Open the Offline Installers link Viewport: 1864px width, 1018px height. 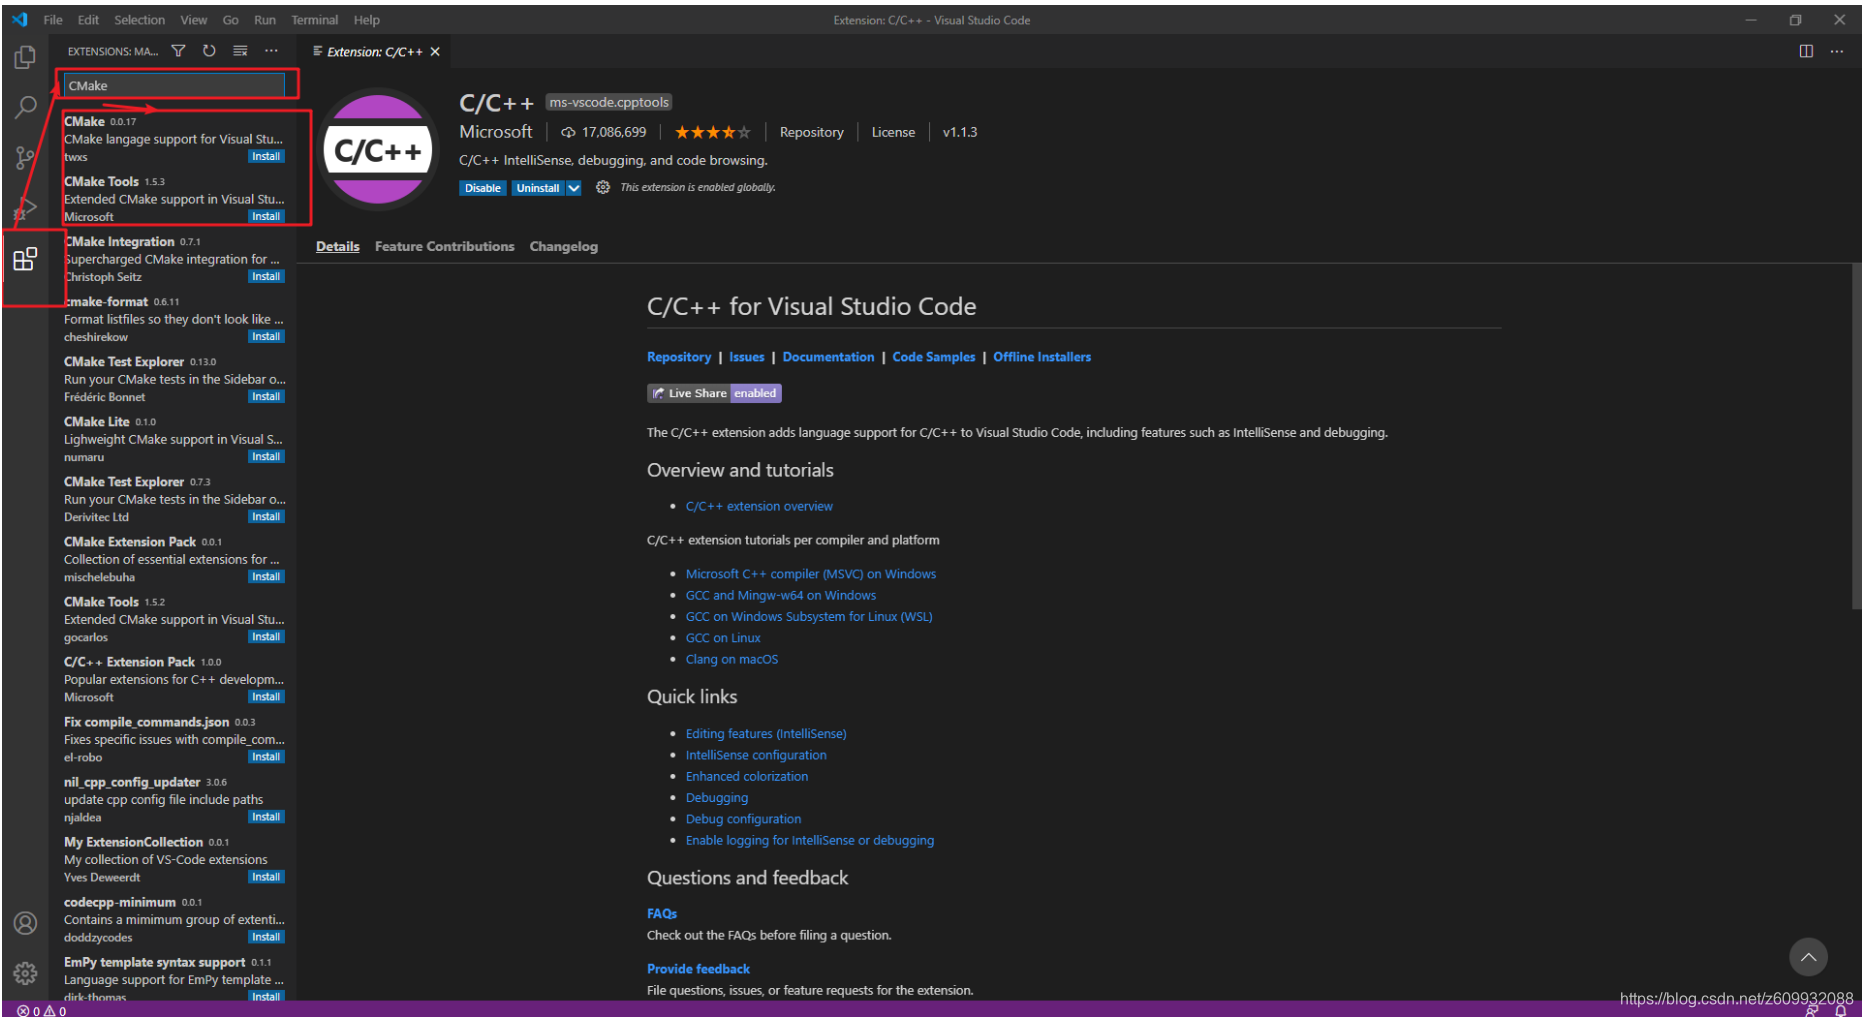(x=1042, y=357)
